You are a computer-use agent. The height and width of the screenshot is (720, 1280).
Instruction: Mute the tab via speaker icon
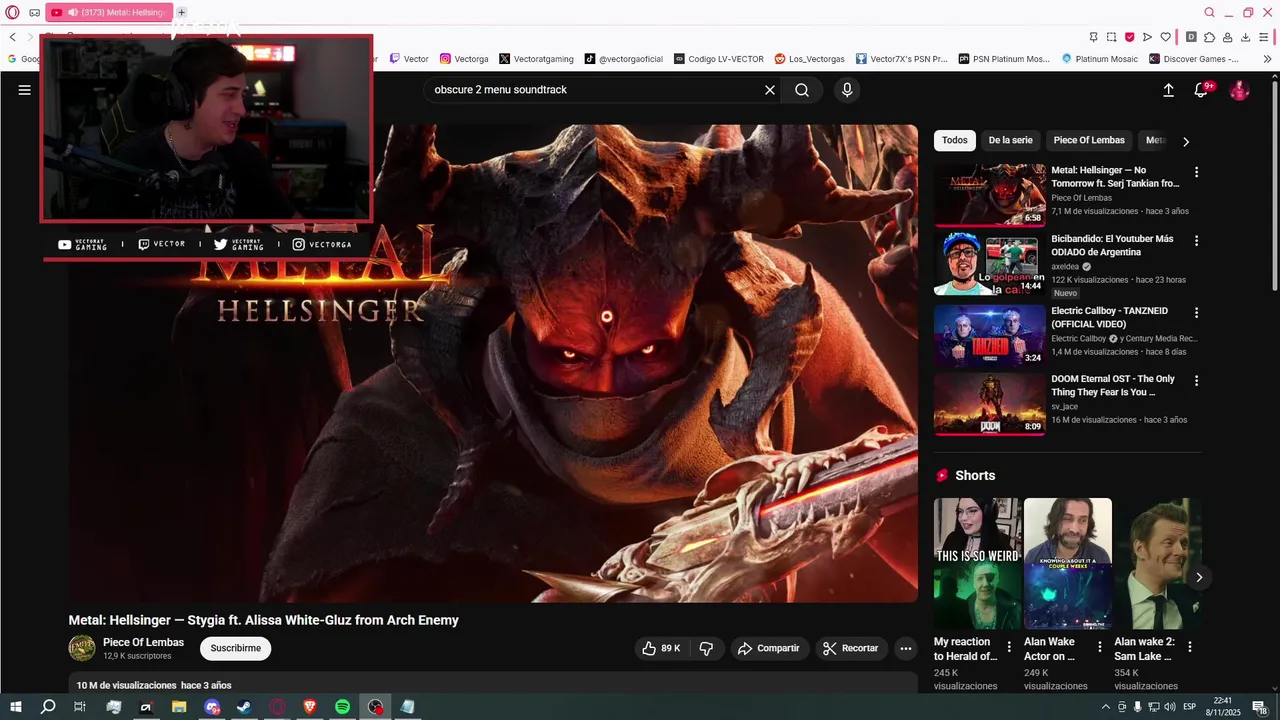point(73,12)
